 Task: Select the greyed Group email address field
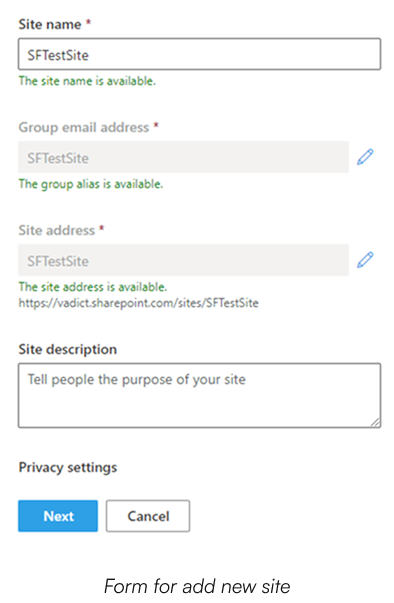point(183,157)
